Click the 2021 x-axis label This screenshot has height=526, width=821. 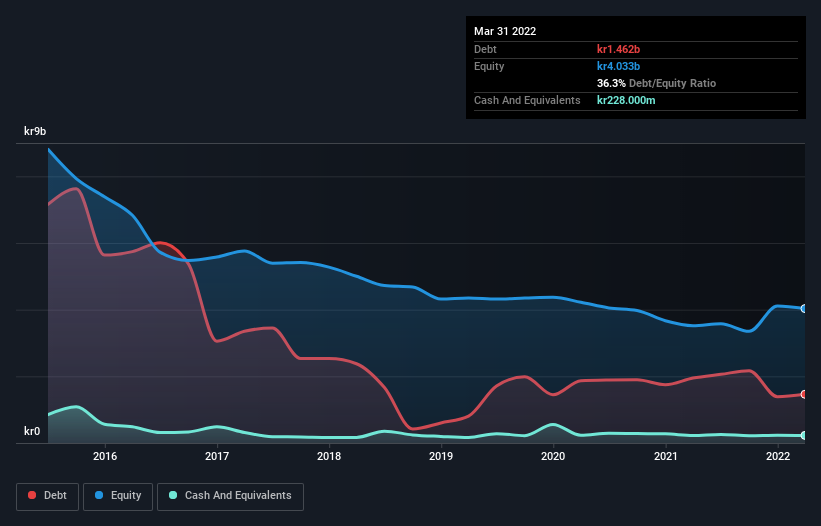tap(665, 456)
